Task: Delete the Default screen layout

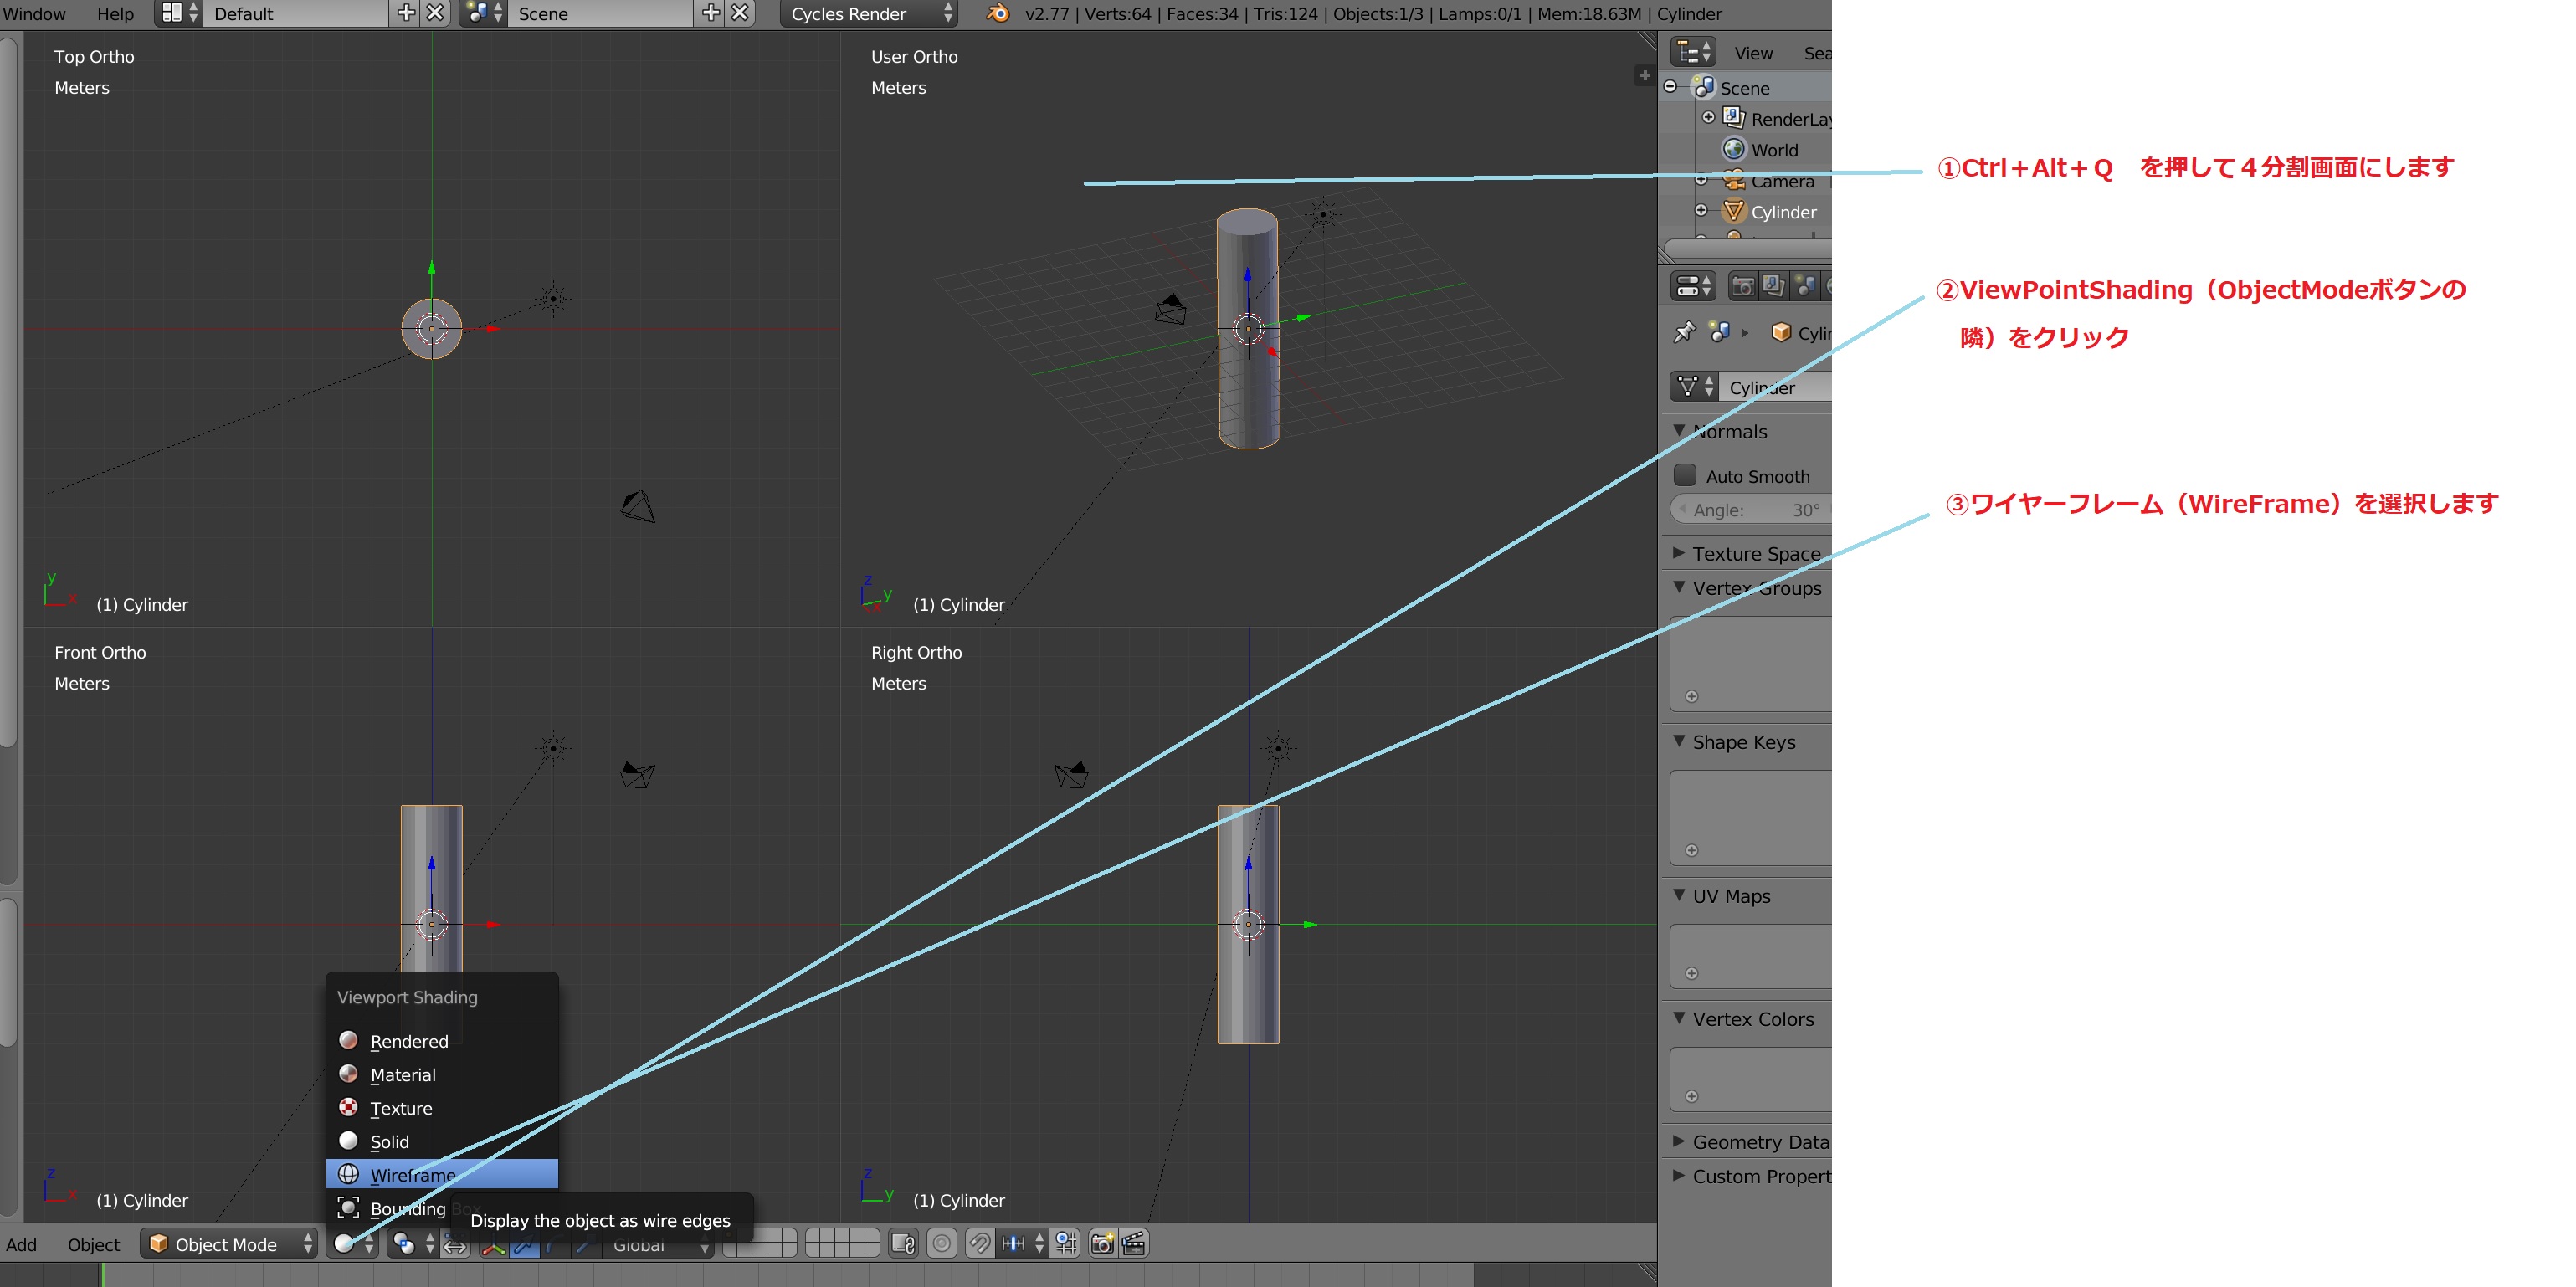Action: tap(436, 13)
